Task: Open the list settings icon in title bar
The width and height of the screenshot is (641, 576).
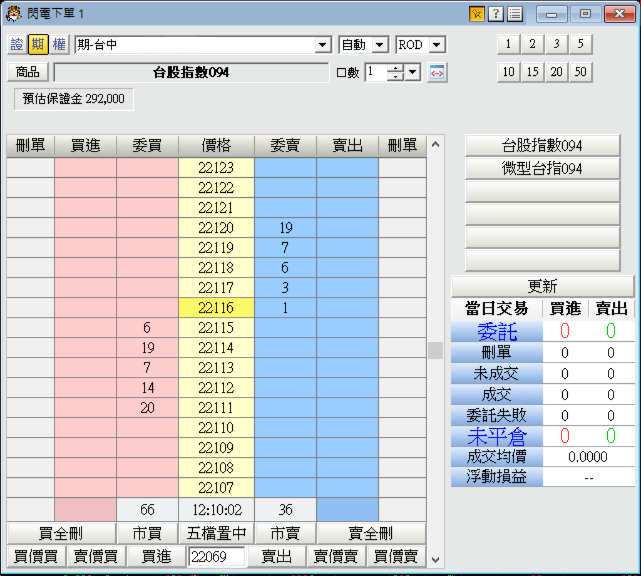Action: pyautogui.click(x=515, y=14)
